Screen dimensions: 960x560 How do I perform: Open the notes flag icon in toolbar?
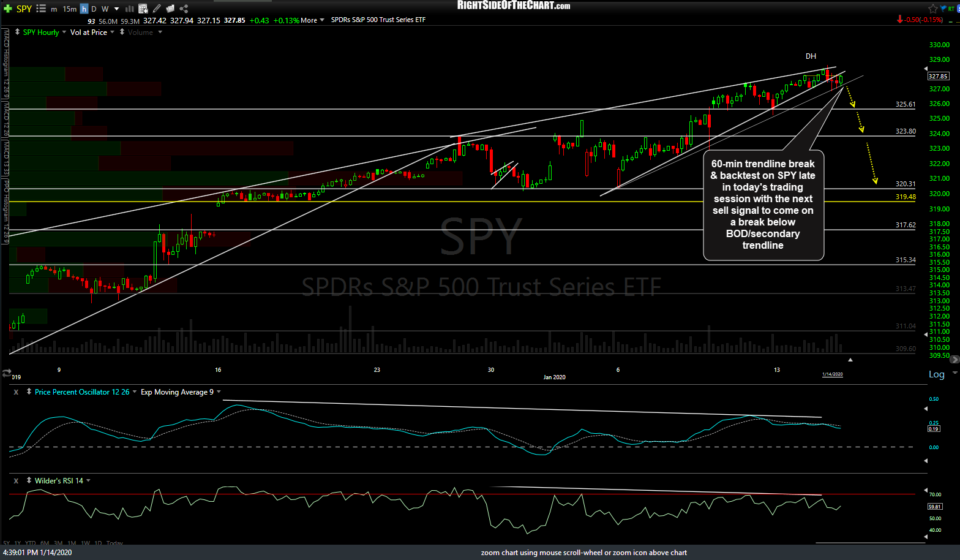tap(170, 9)
